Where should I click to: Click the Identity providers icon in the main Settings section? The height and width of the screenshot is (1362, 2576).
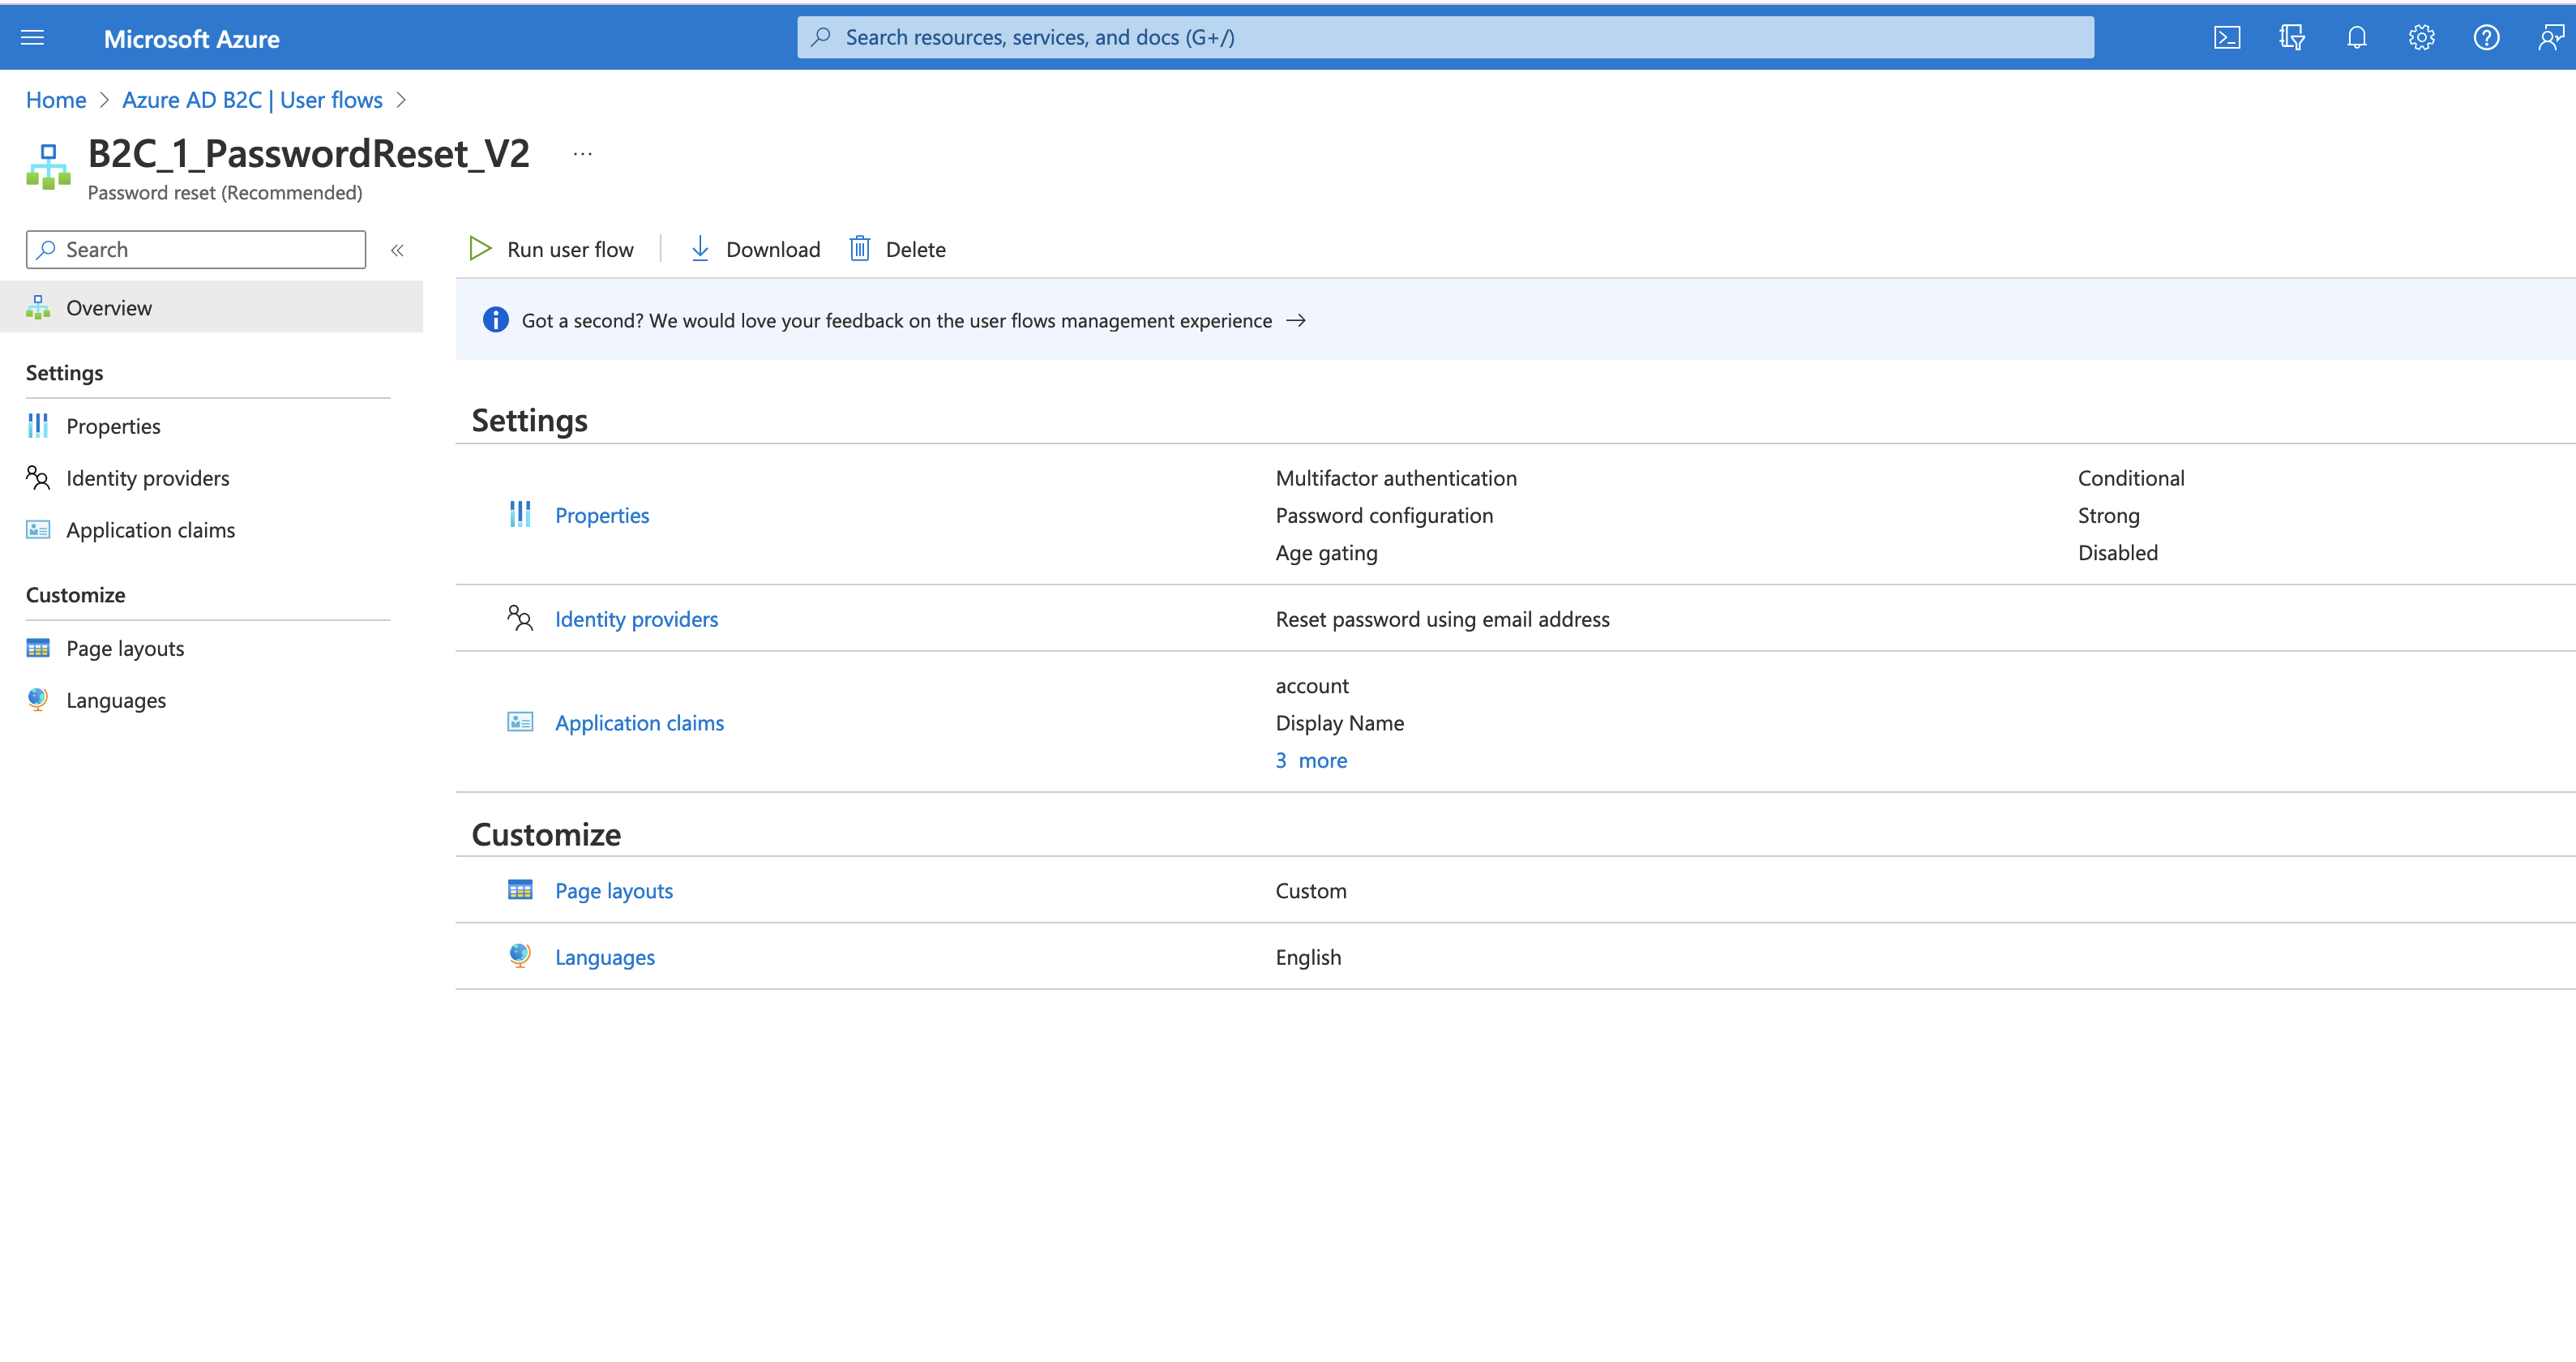click(520, 618)
